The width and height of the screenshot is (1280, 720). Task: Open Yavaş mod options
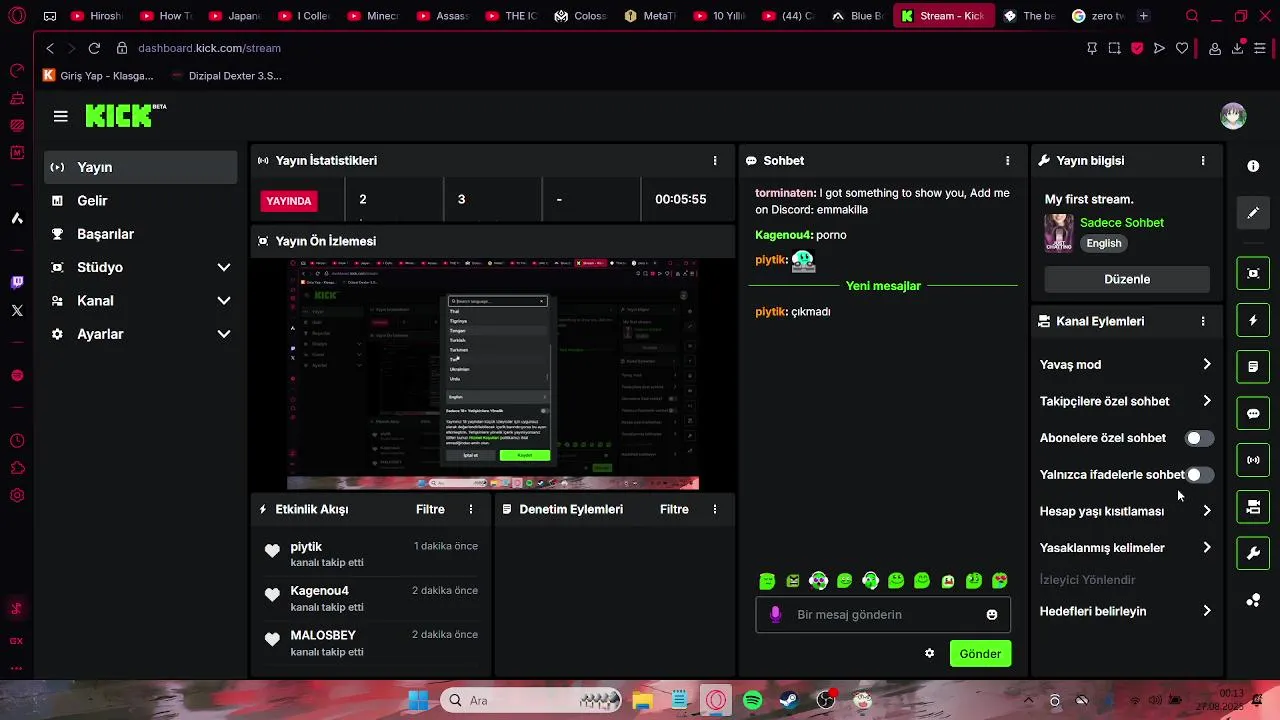click(x=1126, y=365)
